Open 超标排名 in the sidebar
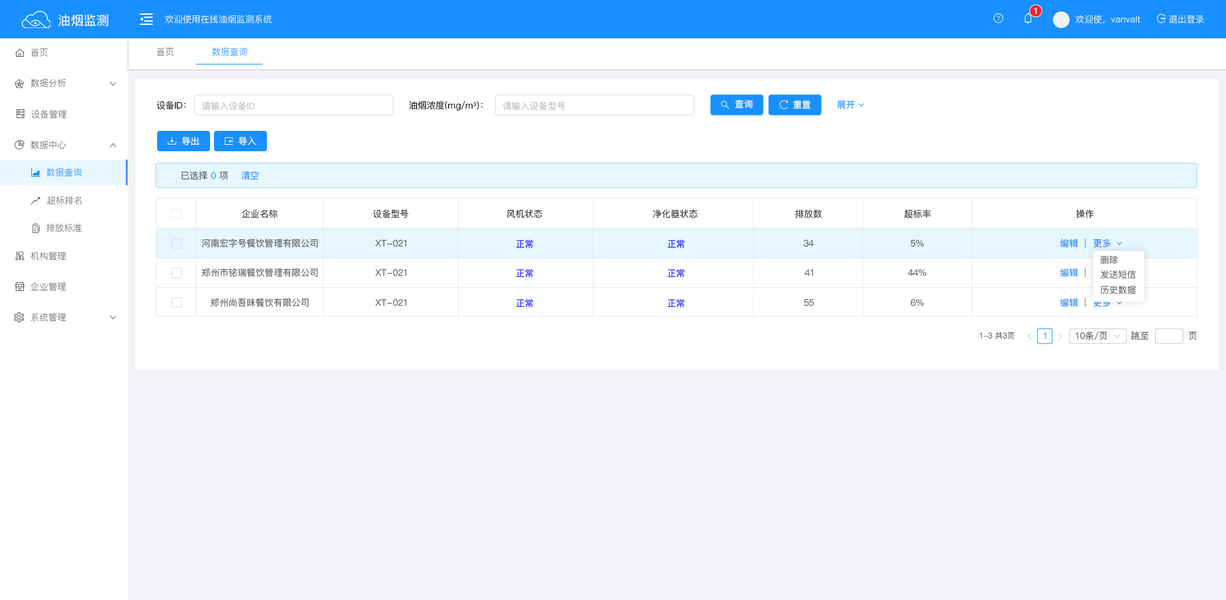The height and width of the screenshot is (600, 1226). click(64, 200)
